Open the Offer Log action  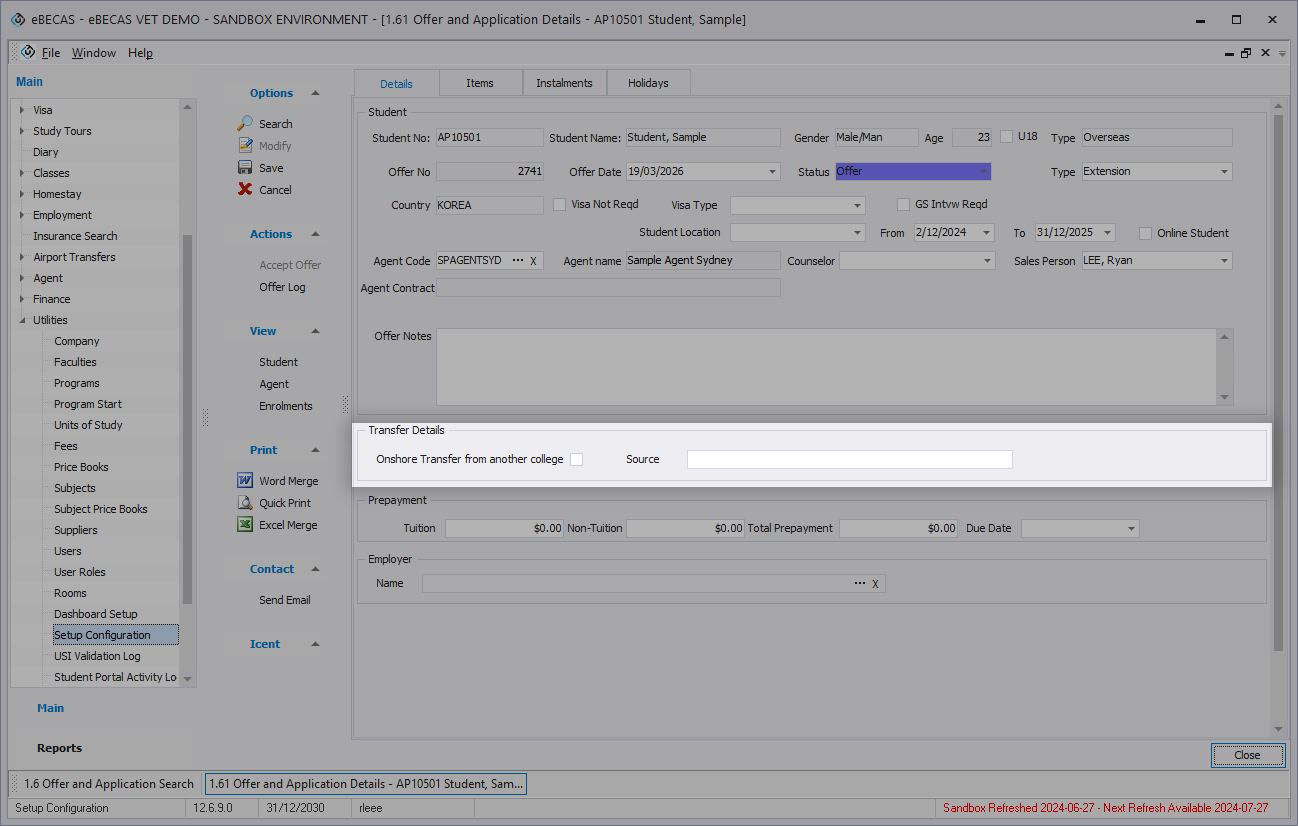pos(282,287)
